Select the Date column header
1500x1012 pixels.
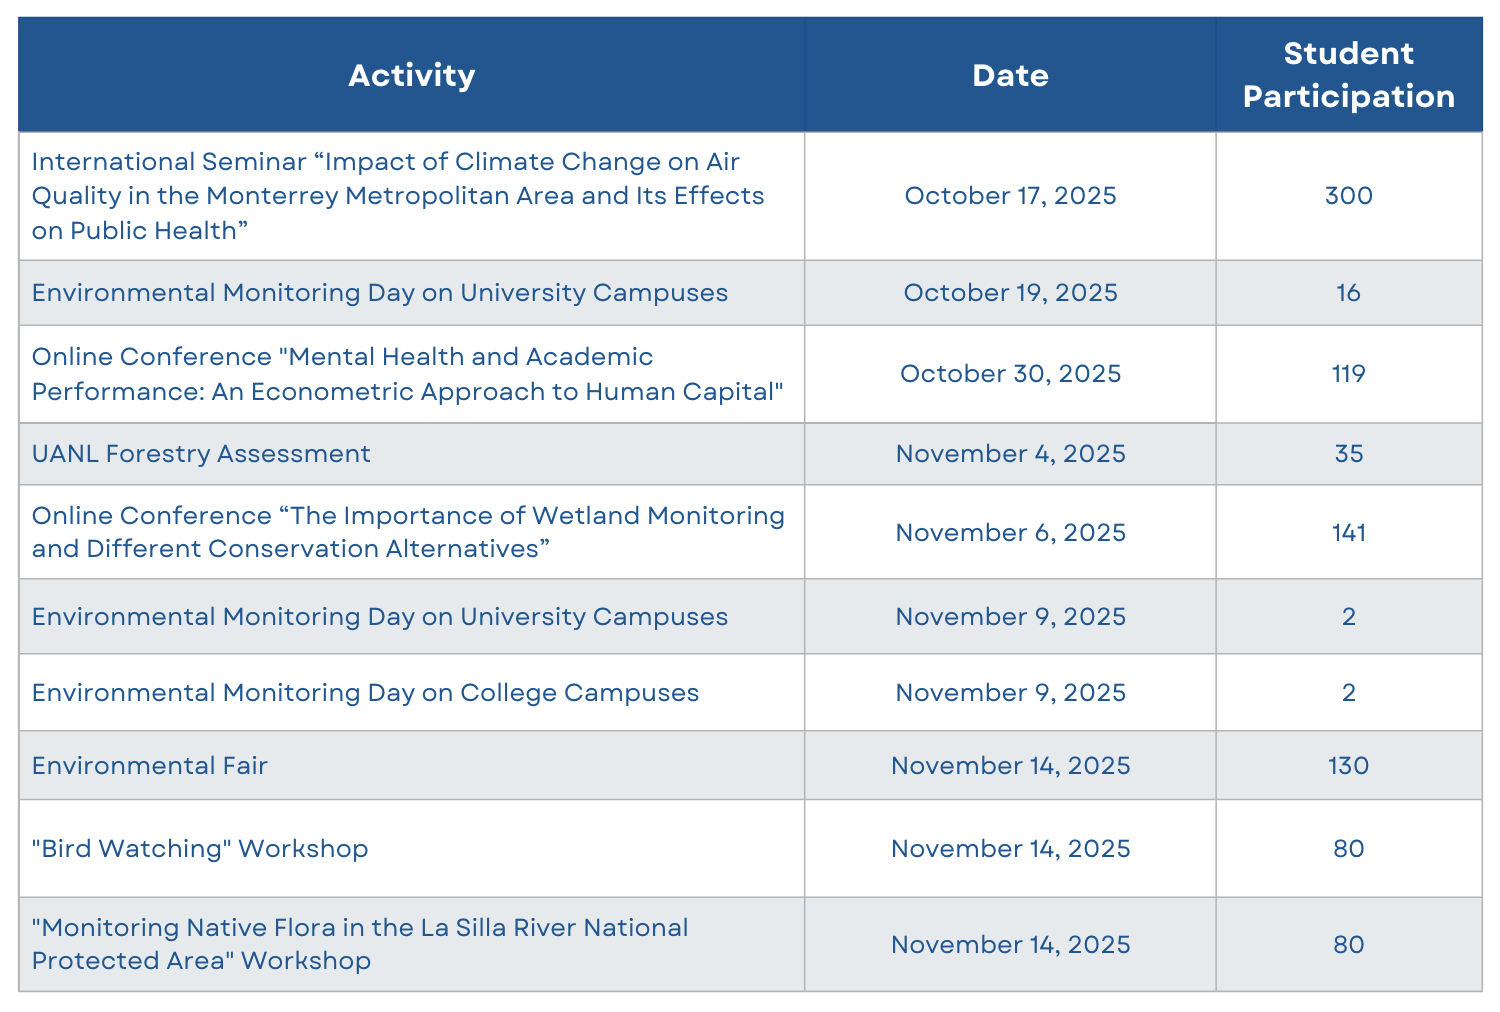pyautogui.click(x=1010, y=75)
